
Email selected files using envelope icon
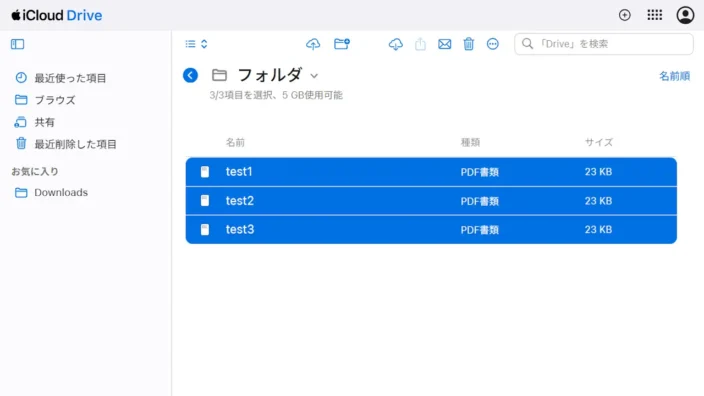[444, 44]
